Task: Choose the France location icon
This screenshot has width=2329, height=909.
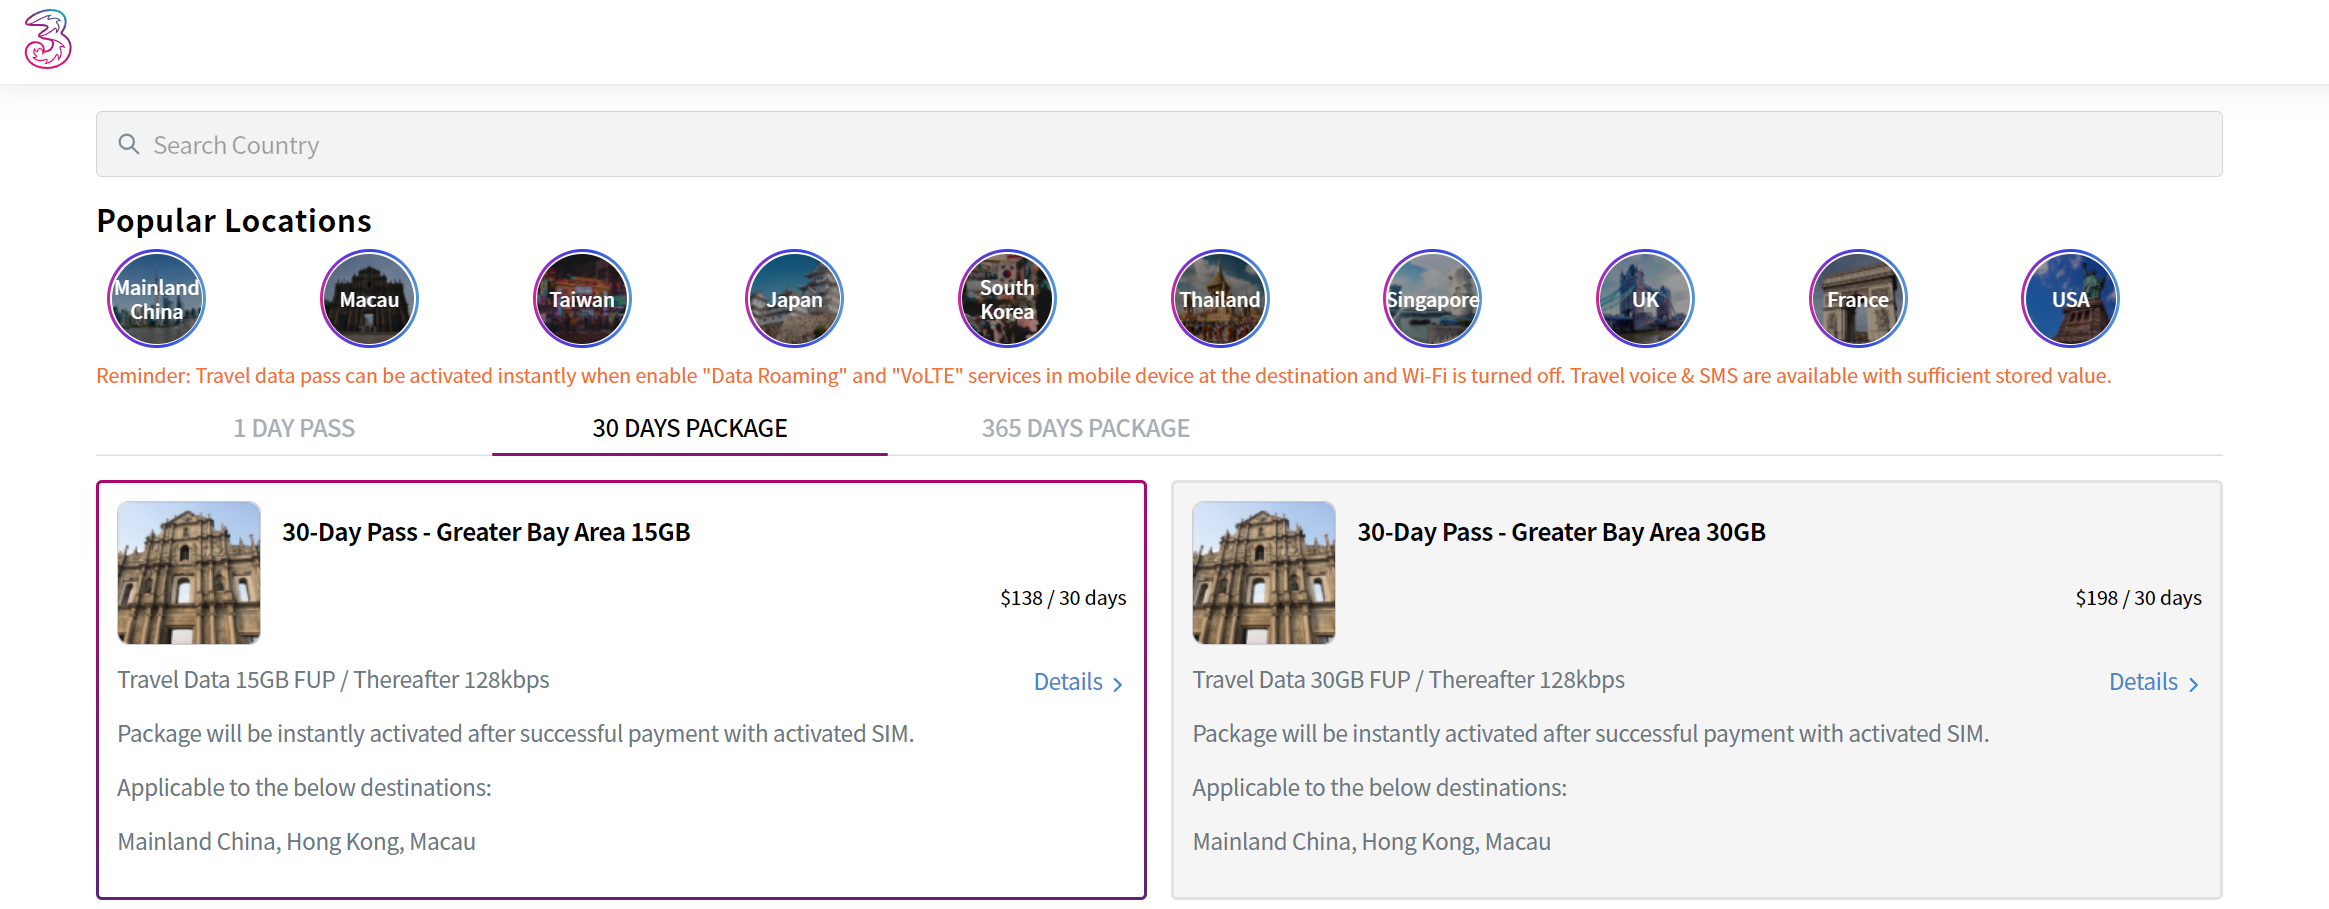Action: point(1858,299)
